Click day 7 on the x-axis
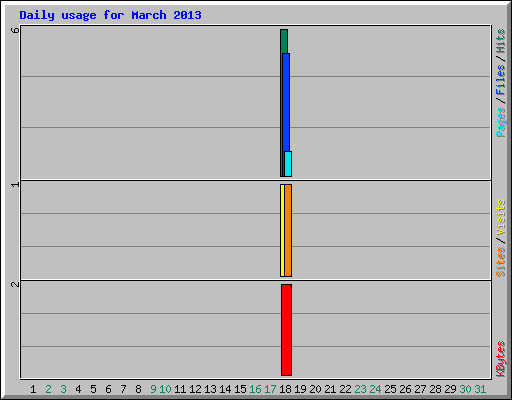 coord(123,389)
